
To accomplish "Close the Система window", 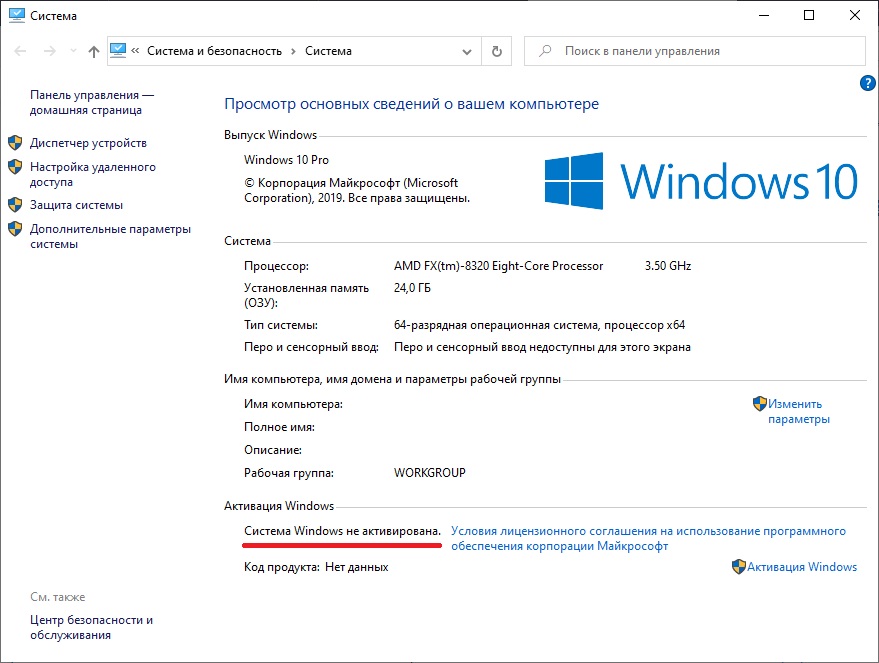I will (855, 15).
